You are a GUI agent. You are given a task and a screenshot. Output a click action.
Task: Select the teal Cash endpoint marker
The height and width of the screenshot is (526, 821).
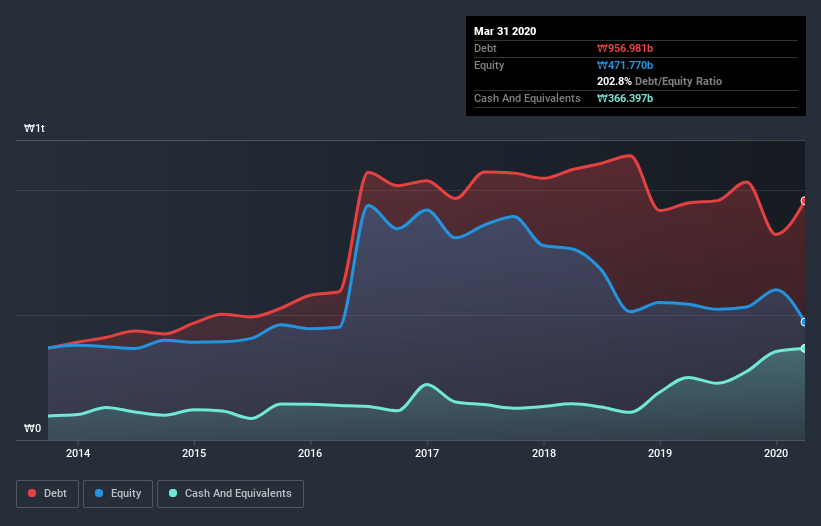(x=804, y=349)
